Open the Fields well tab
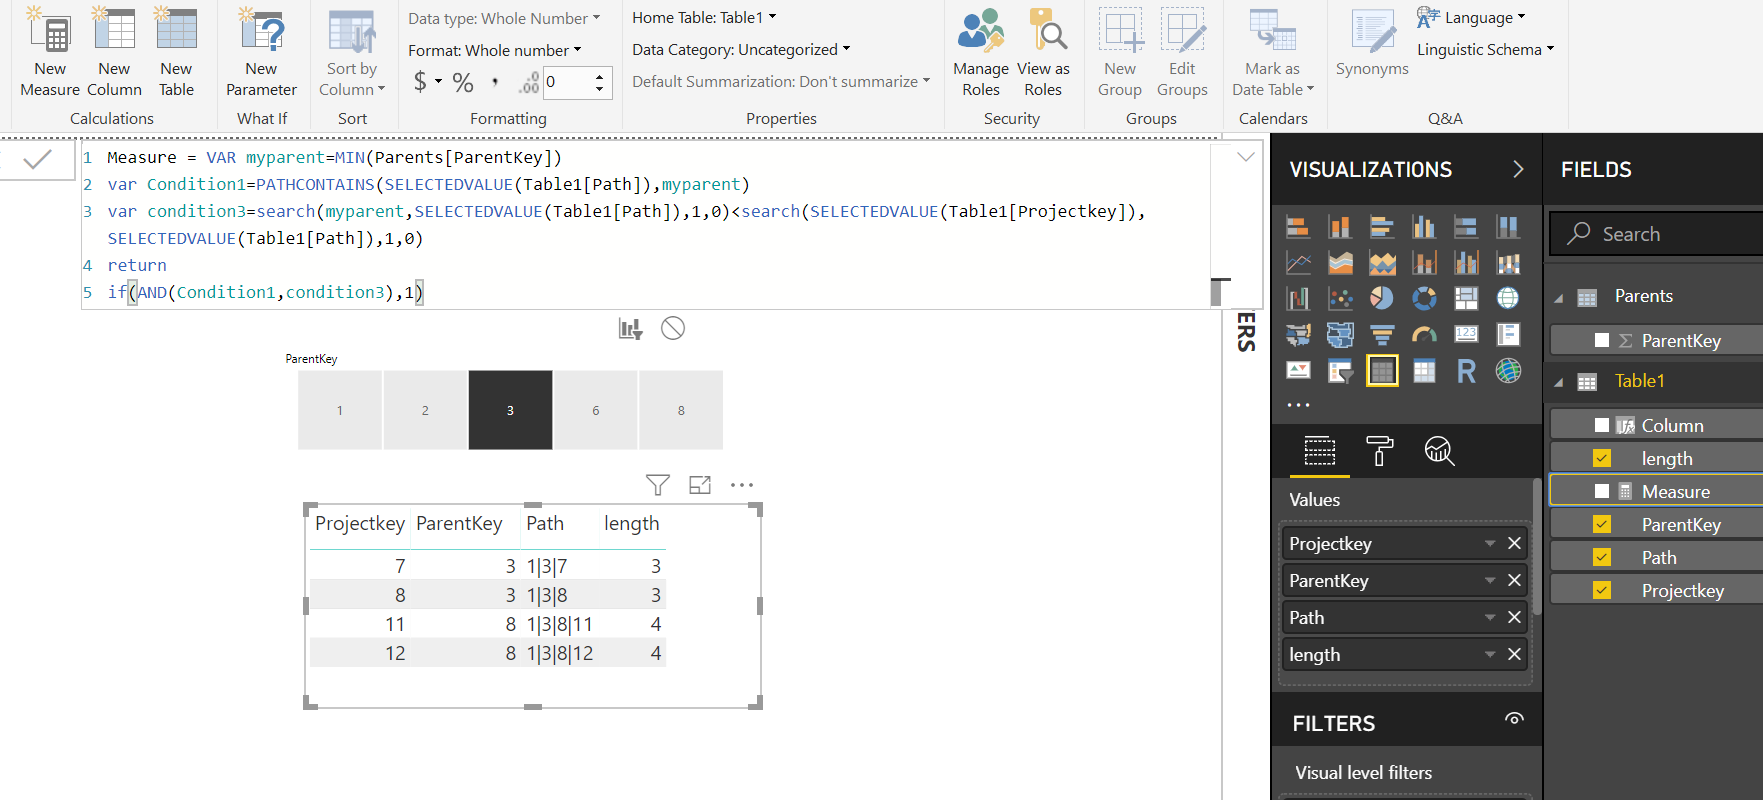The height and width of the screenshot is (800, 1763). pyautogui.click(x=1320, y=451)
